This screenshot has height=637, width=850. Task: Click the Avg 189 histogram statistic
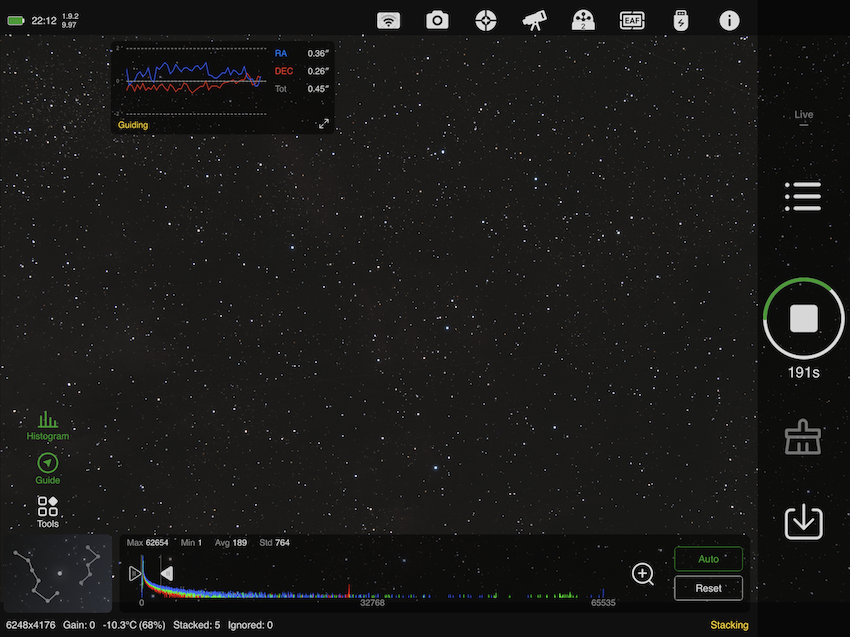pyautogui.click(x=230, y=543)
